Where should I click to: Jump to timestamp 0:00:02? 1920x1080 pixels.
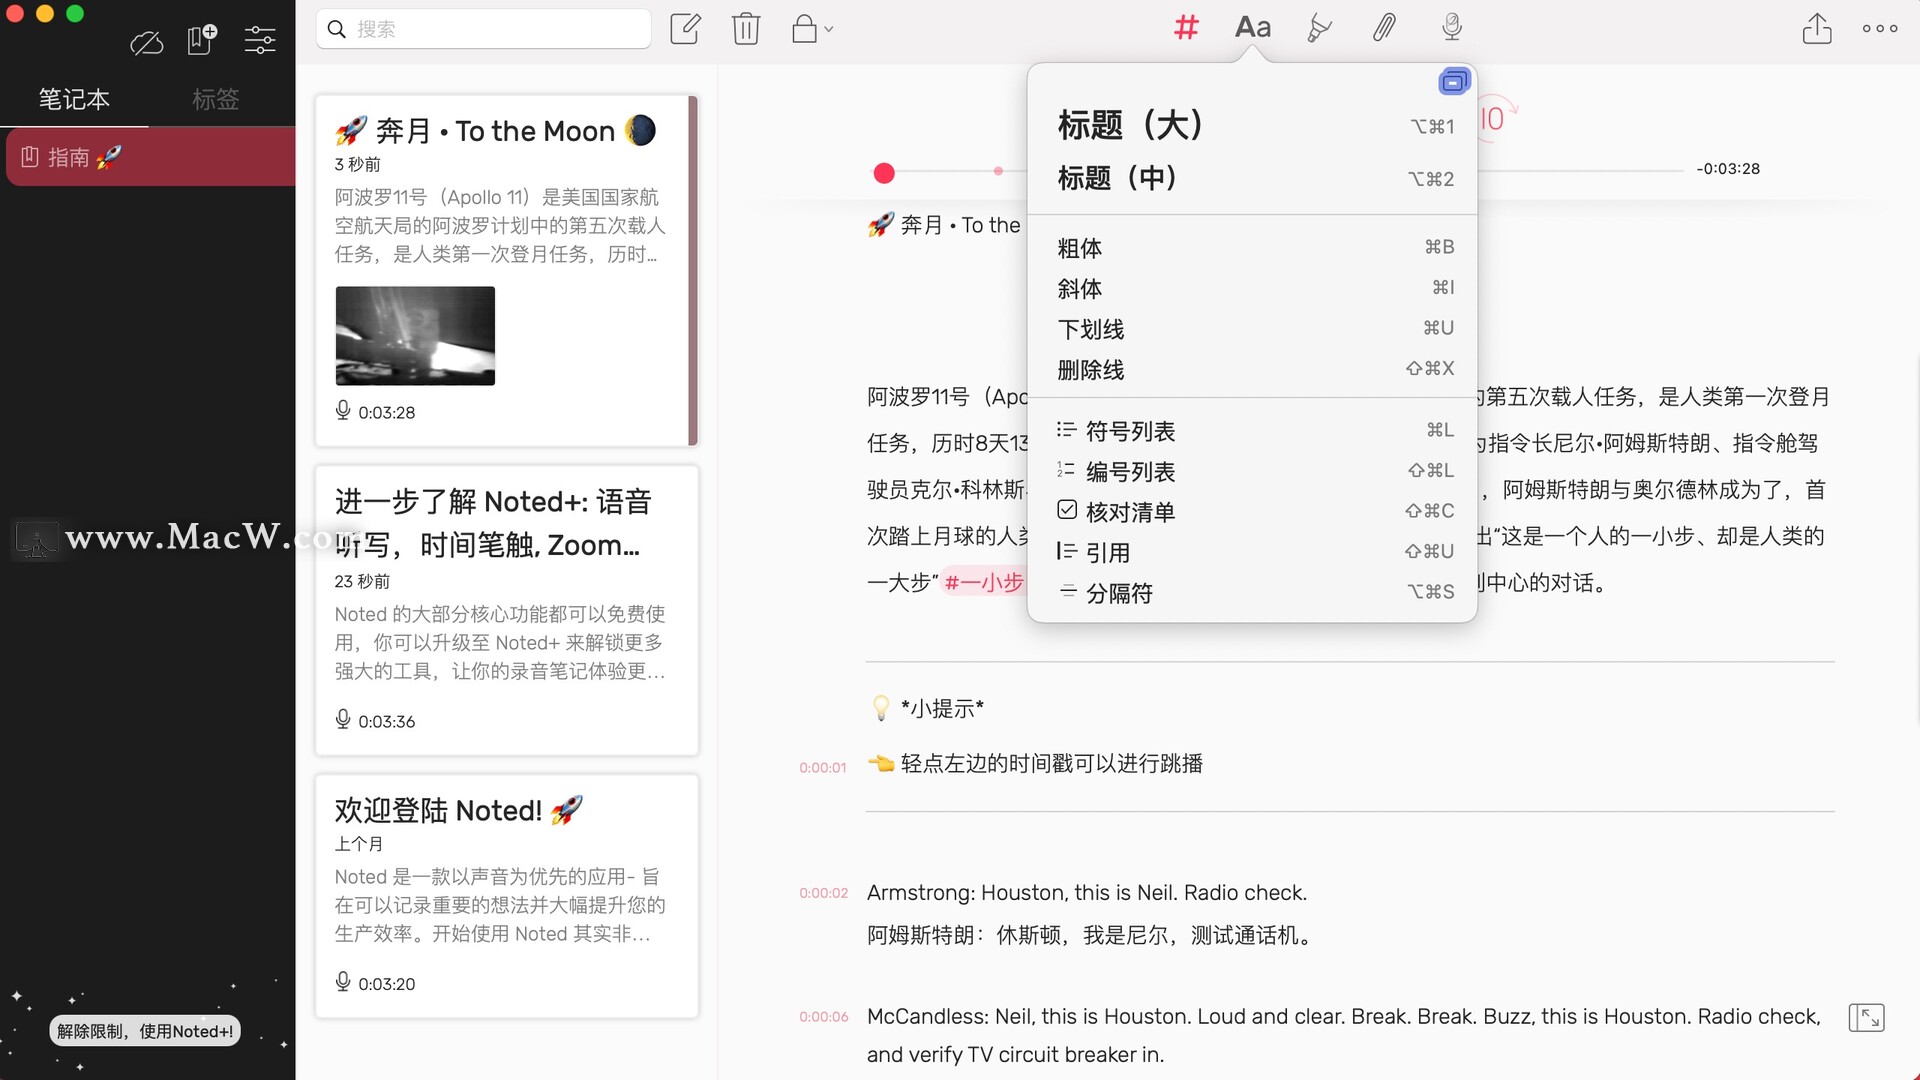coord(823,893)
